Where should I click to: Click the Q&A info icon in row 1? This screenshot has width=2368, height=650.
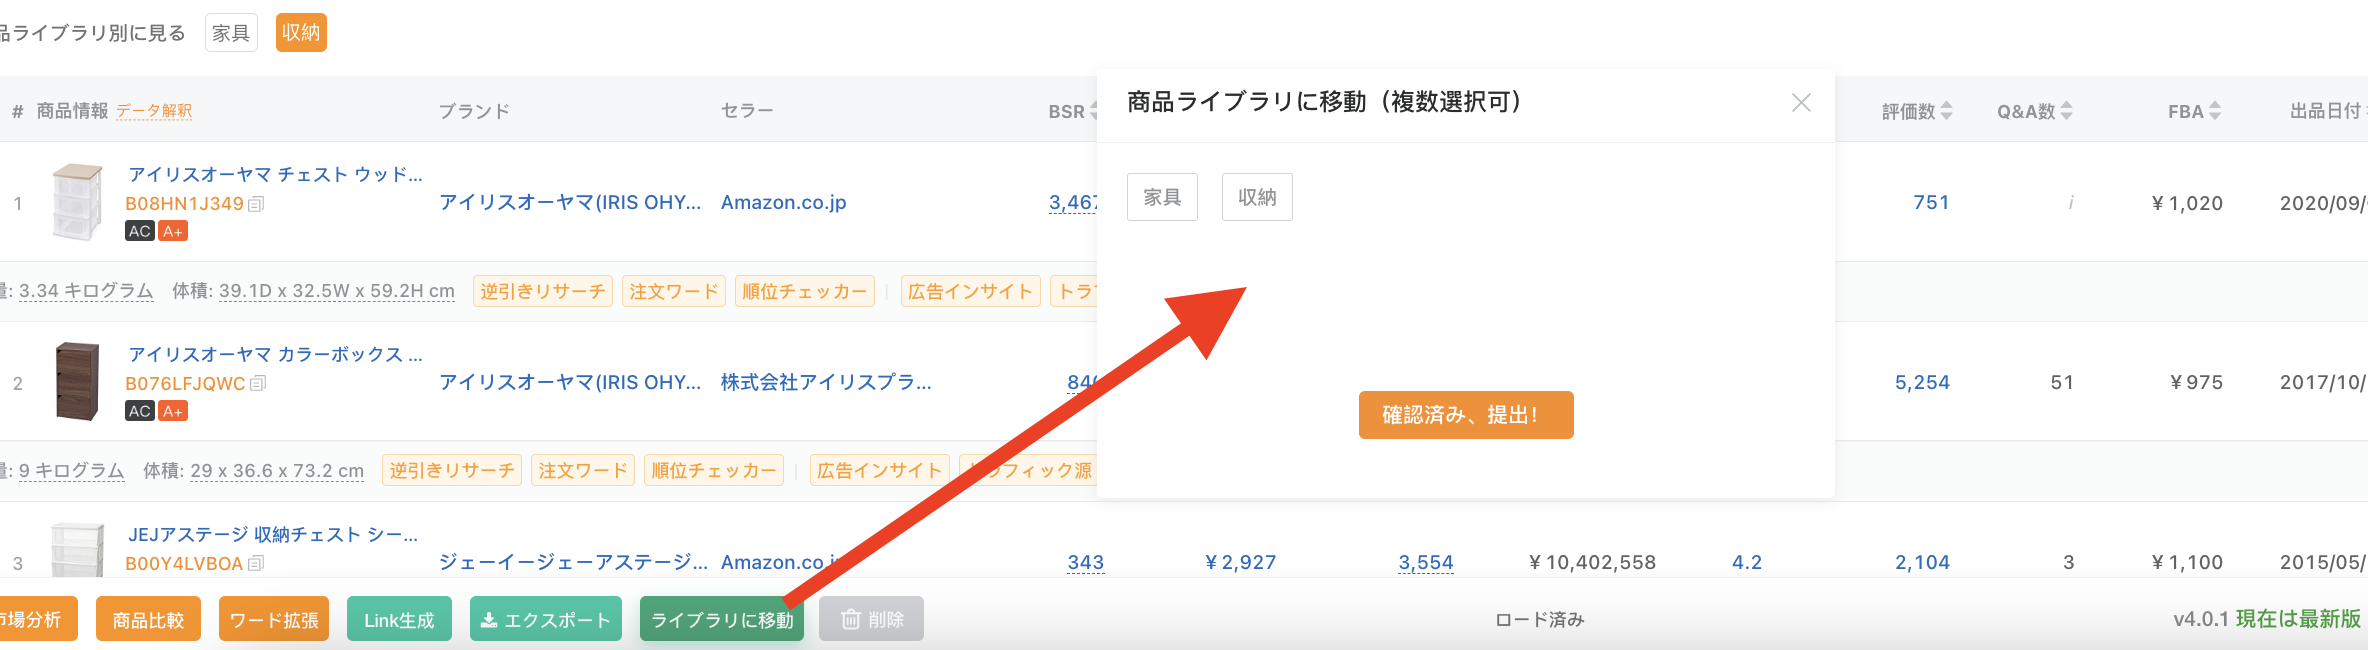tap(2071, 202)
